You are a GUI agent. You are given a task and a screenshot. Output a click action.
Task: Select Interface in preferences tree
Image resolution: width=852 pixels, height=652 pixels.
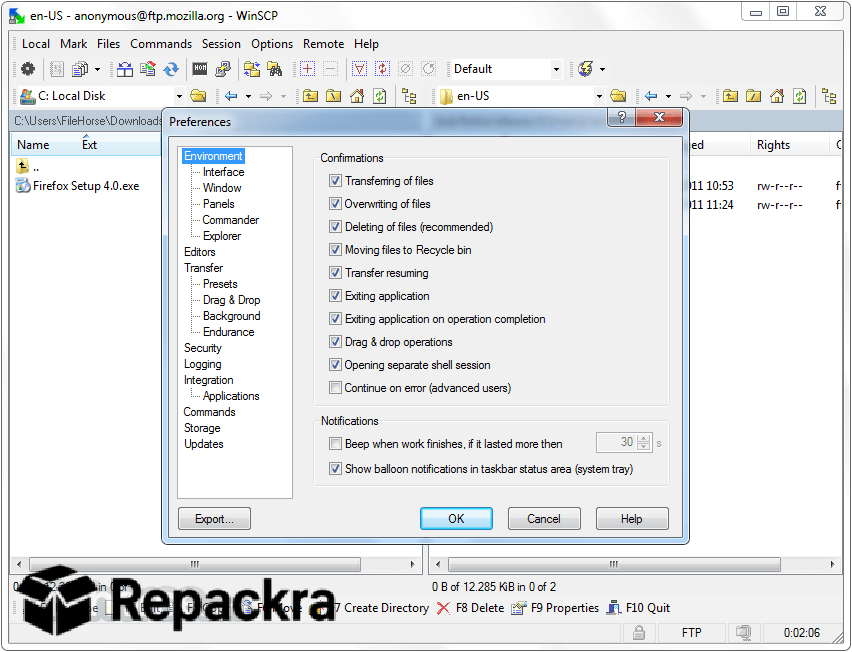point(223,172)
